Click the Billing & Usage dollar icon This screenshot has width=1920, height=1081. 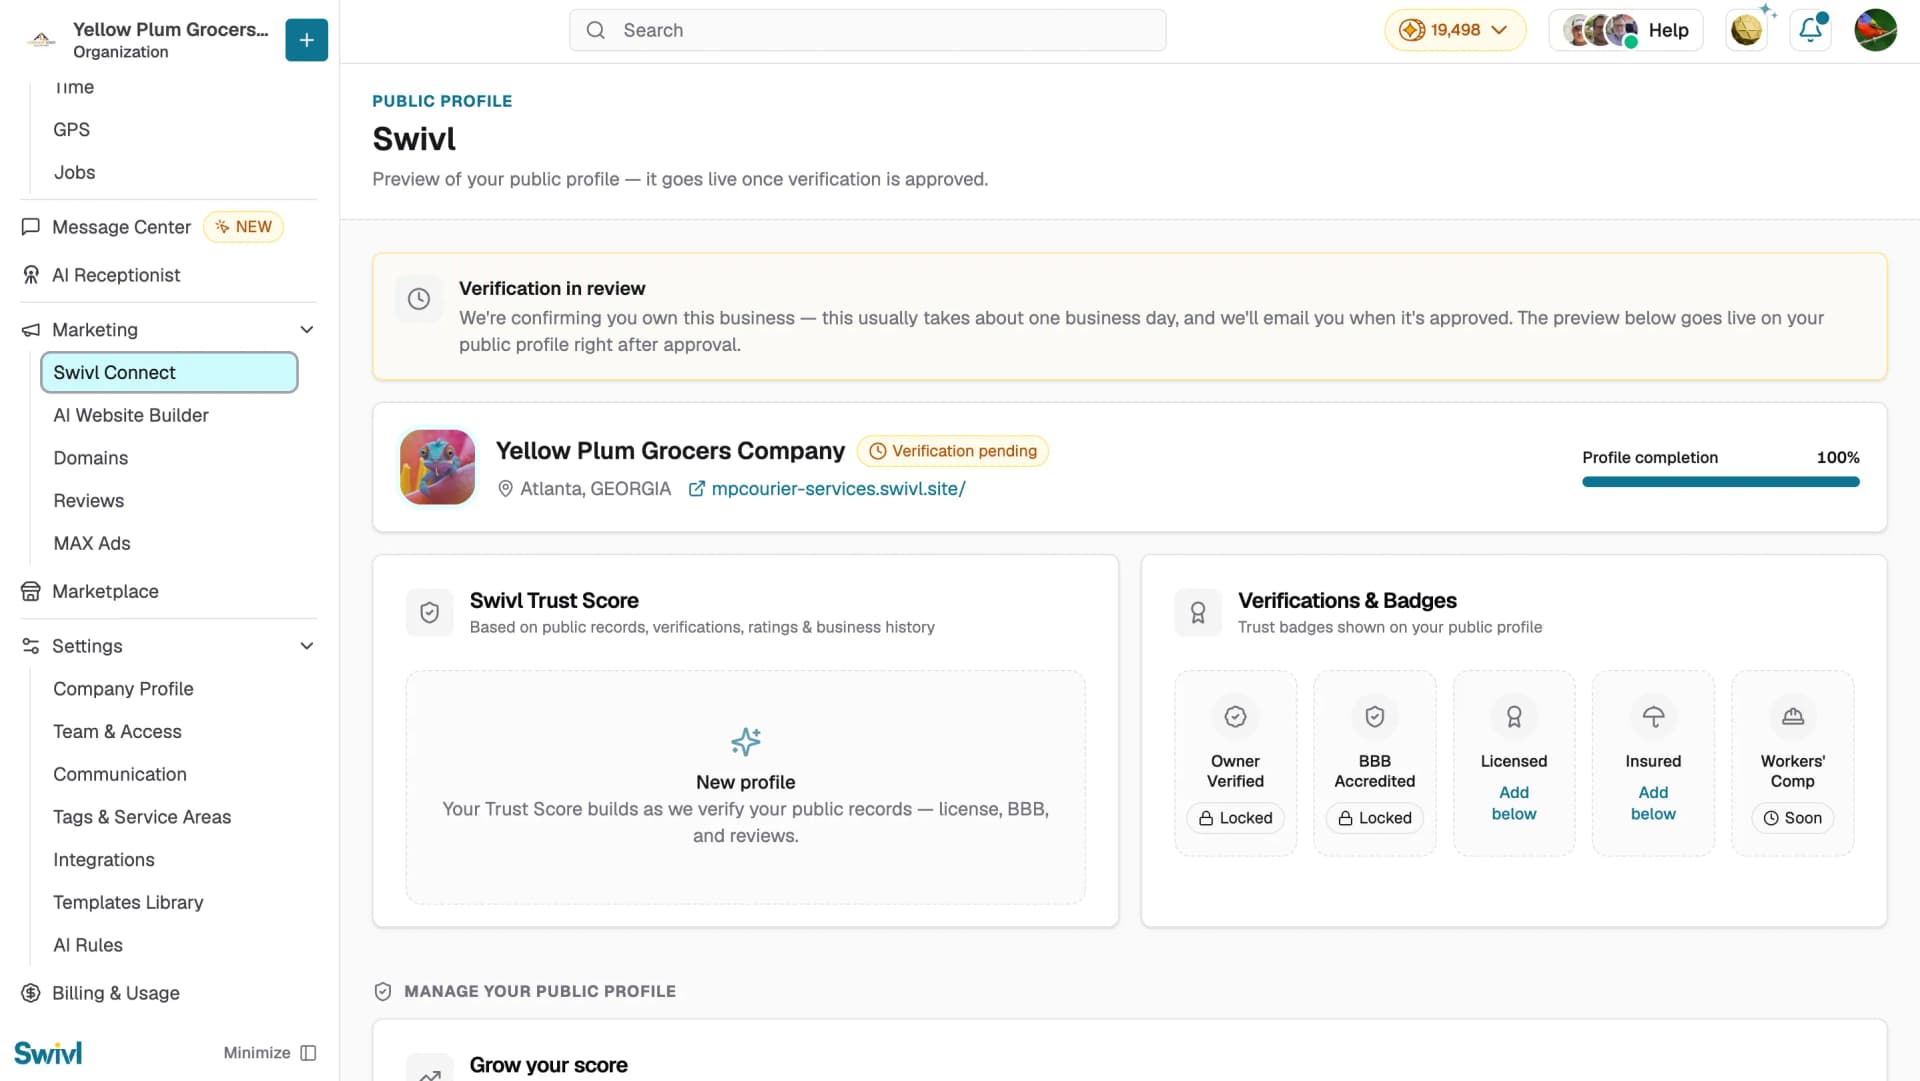pos(31,993)
